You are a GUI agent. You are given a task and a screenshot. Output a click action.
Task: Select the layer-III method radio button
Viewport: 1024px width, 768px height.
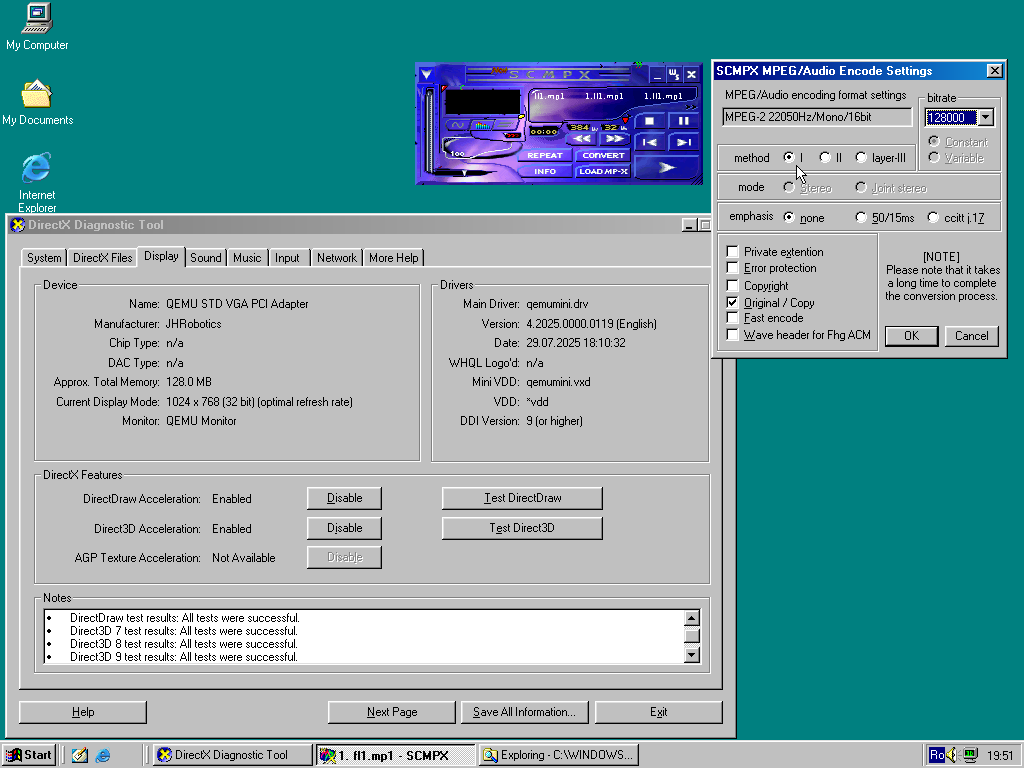(x=861, y=158)
